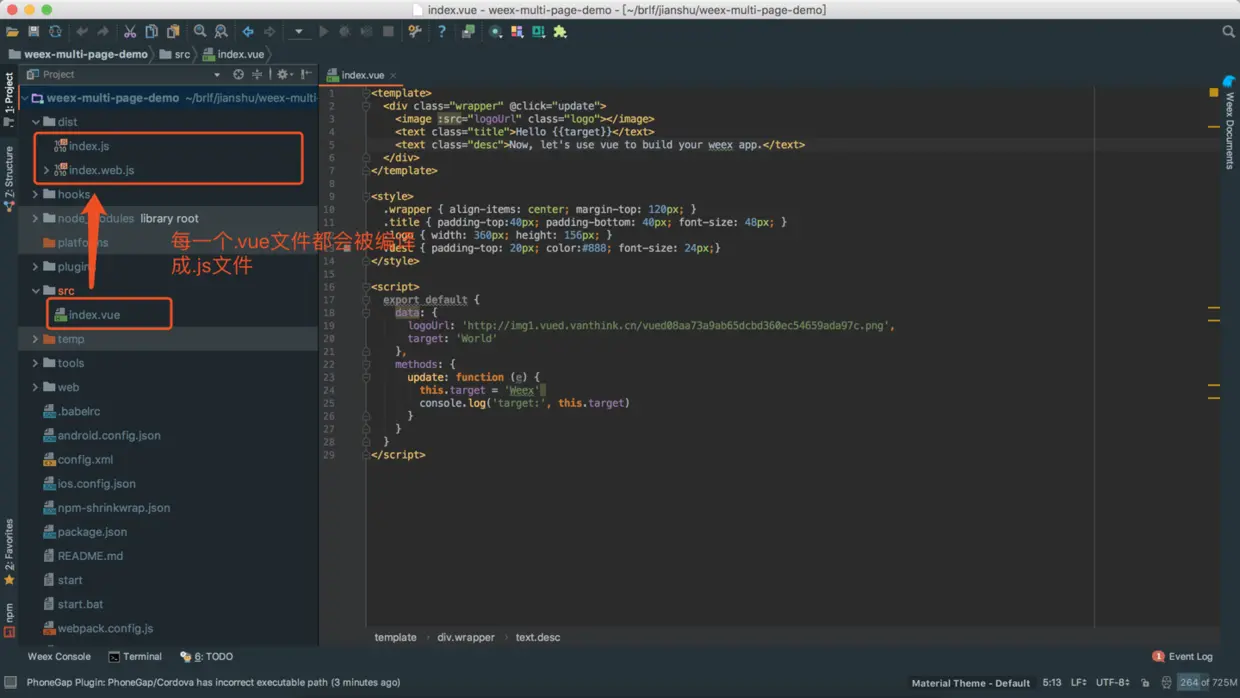
Task: Open Weex Documents right side tab
Action: click(1230, 124)
